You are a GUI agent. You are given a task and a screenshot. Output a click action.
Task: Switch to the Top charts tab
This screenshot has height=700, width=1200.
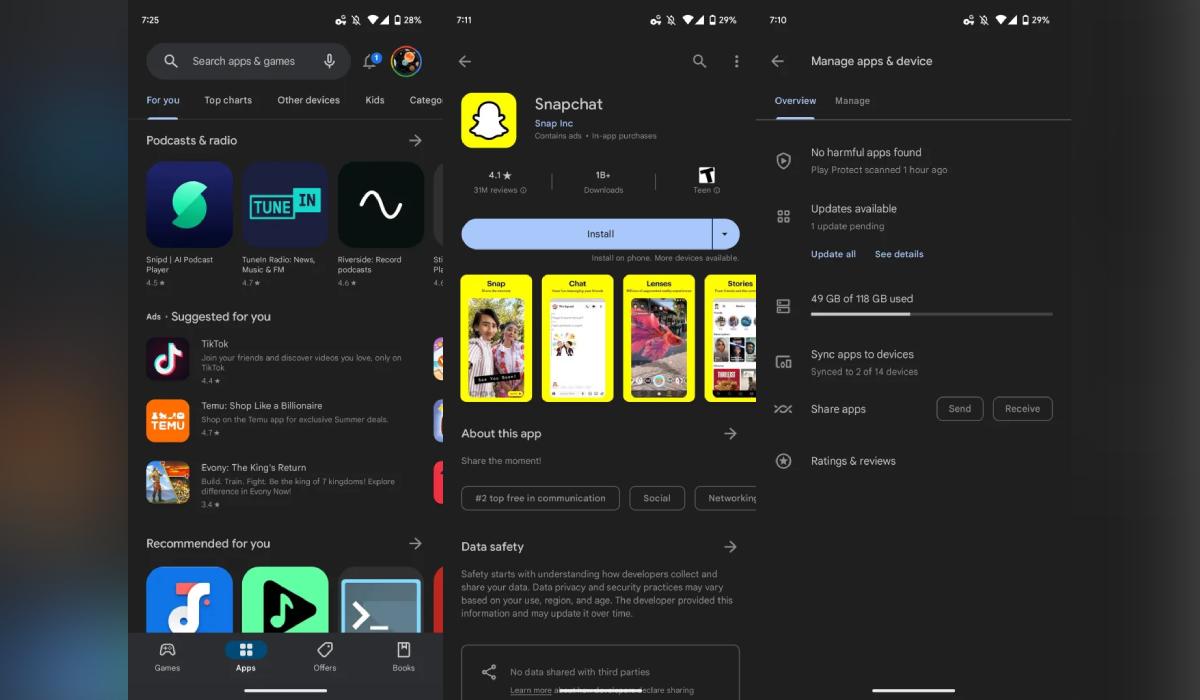tap(228, 100)
